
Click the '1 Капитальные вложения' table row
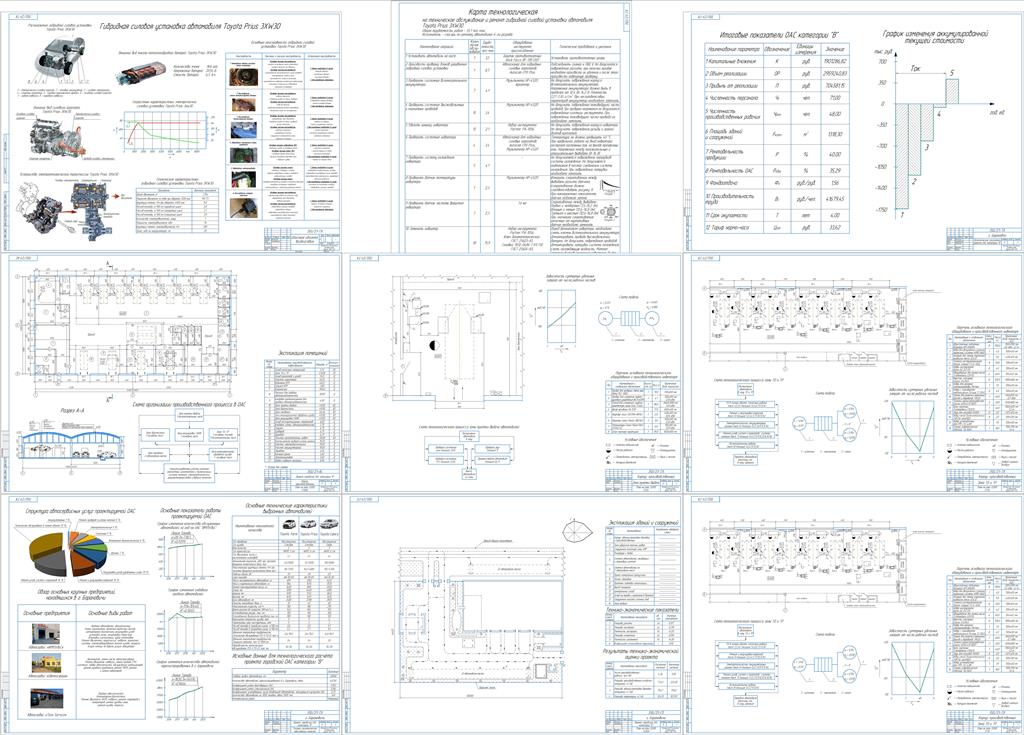coord(776,60)
